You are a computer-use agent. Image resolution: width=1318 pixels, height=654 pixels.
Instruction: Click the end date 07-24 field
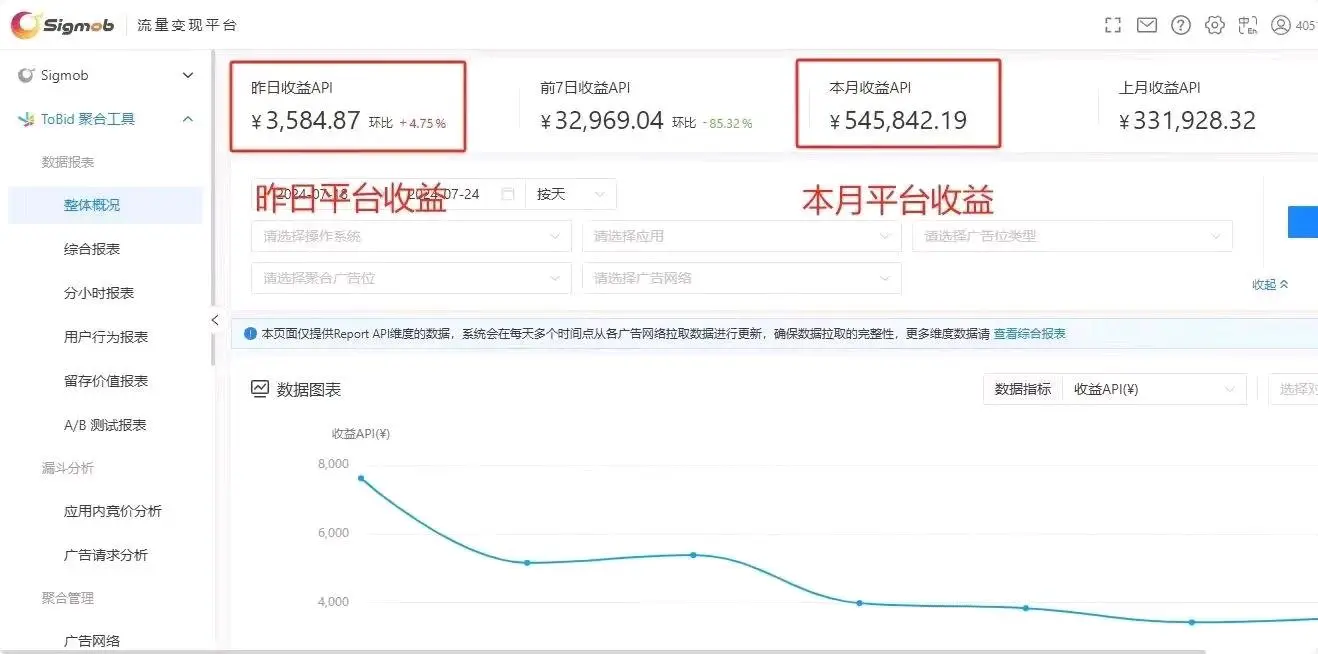[442, 194]
